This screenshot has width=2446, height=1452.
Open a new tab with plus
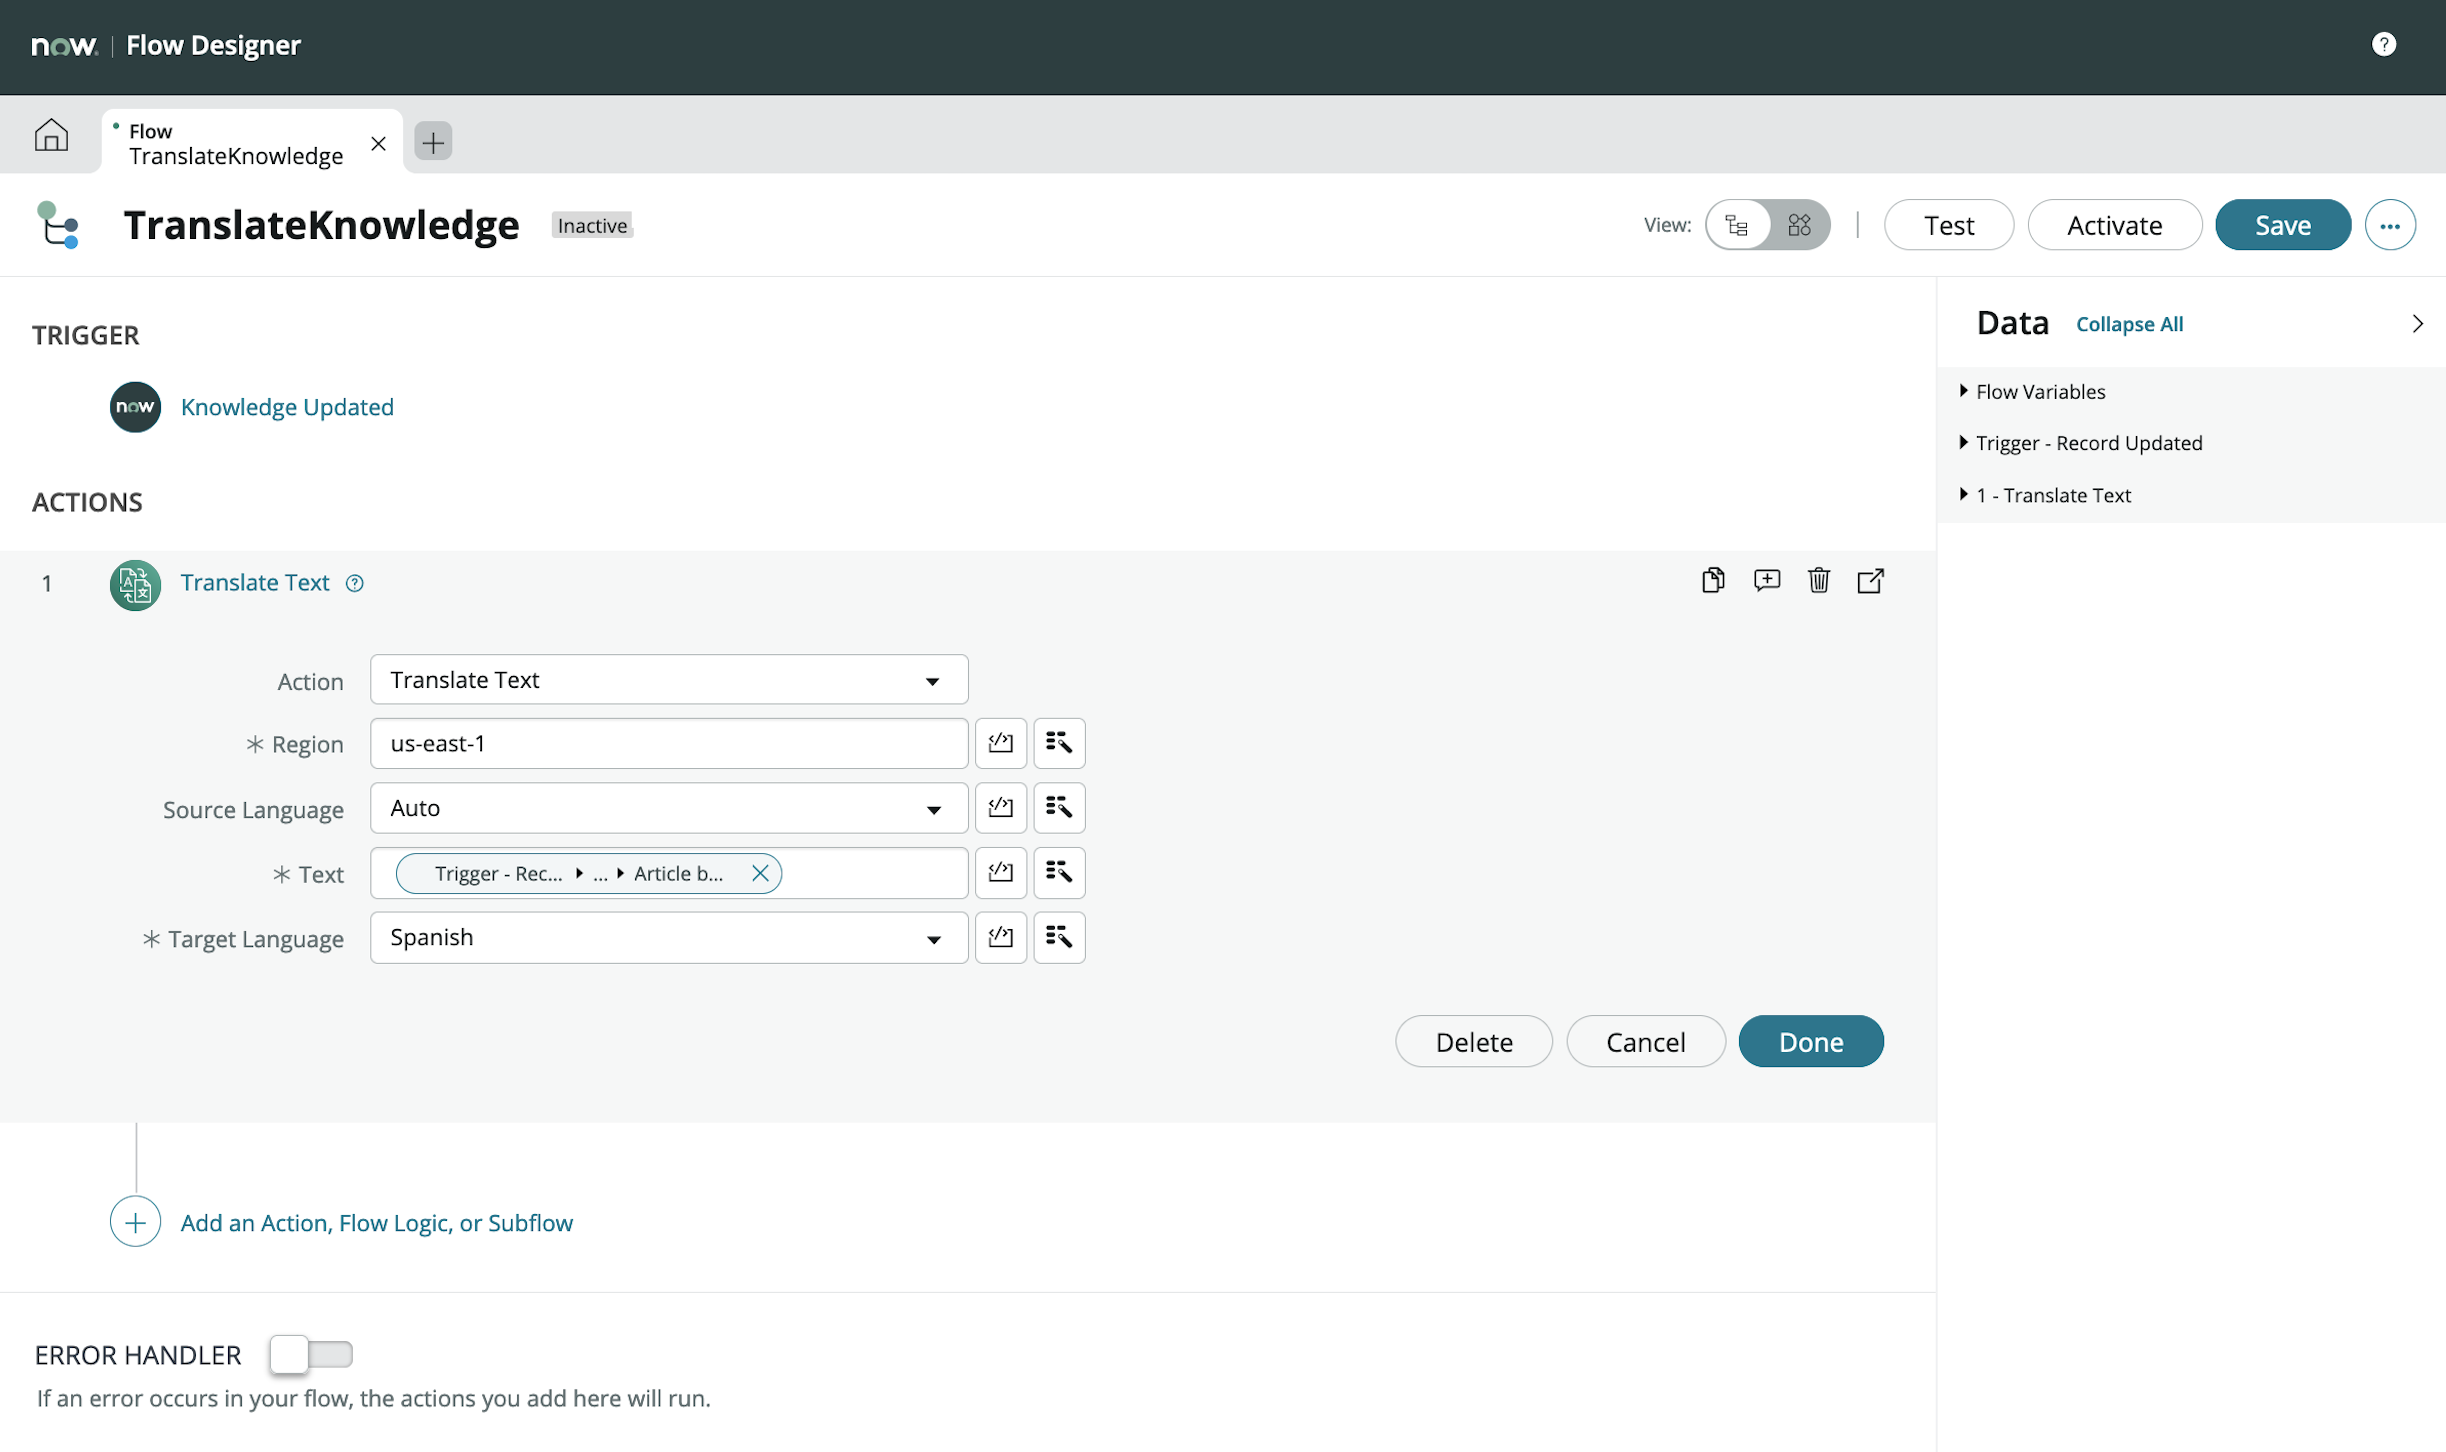[433, 142]
